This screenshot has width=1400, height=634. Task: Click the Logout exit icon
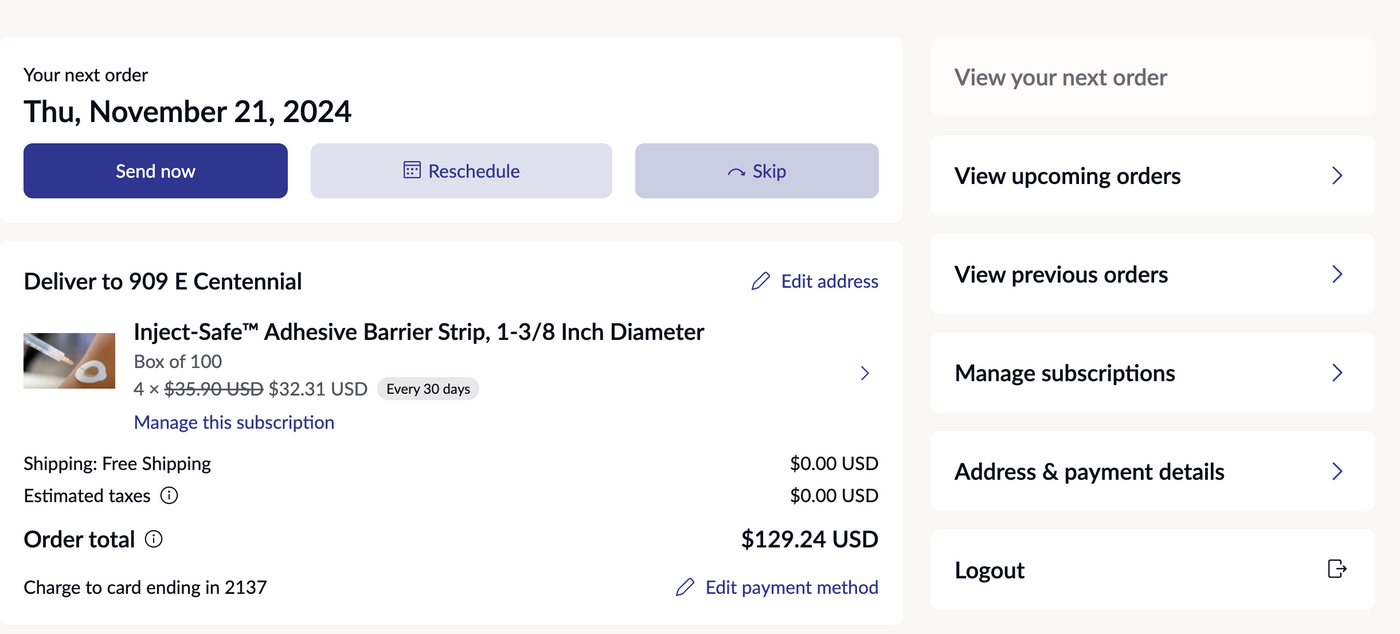[x=1337, y=569]
